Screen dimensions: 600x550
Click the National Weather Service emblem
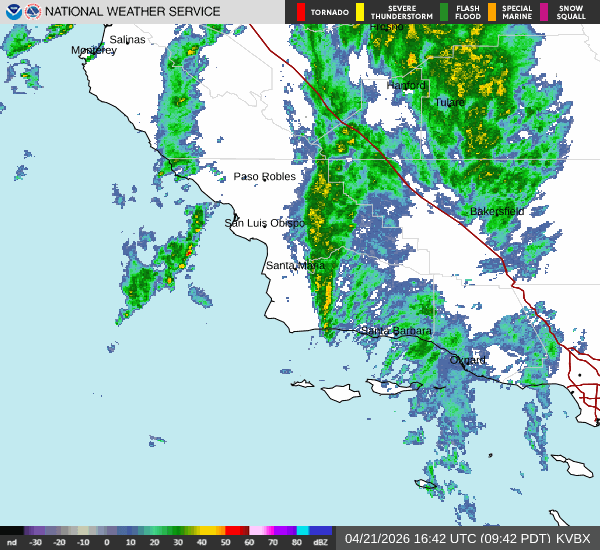[x=33, y=12]
